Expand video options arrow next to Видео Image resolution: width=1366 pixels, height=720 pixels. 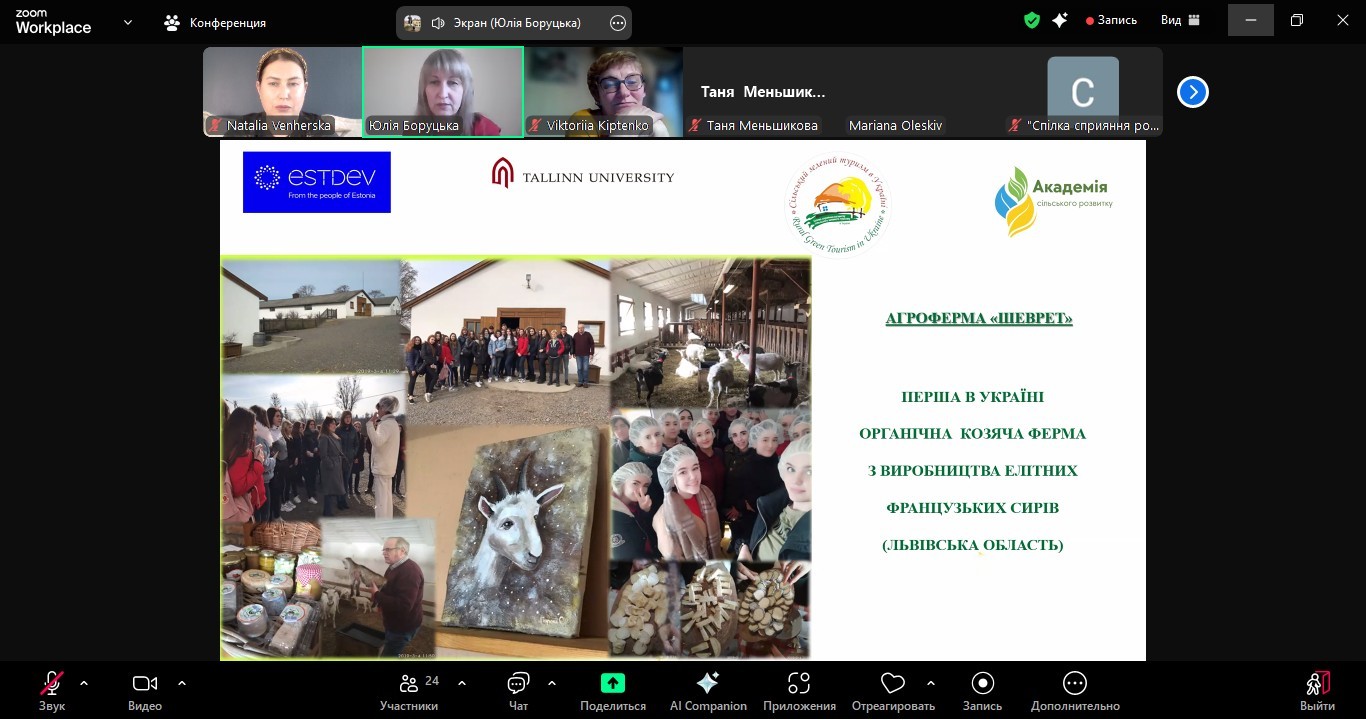182,683
